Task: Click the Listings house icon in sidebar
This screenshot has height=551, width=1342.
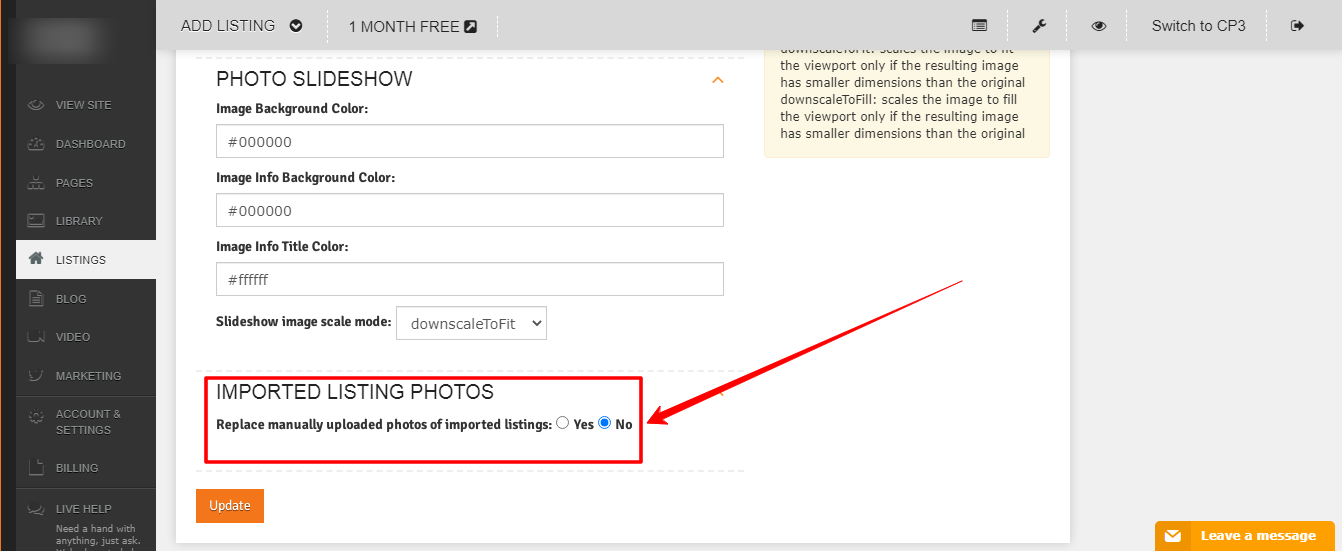Action: (37, 259)
